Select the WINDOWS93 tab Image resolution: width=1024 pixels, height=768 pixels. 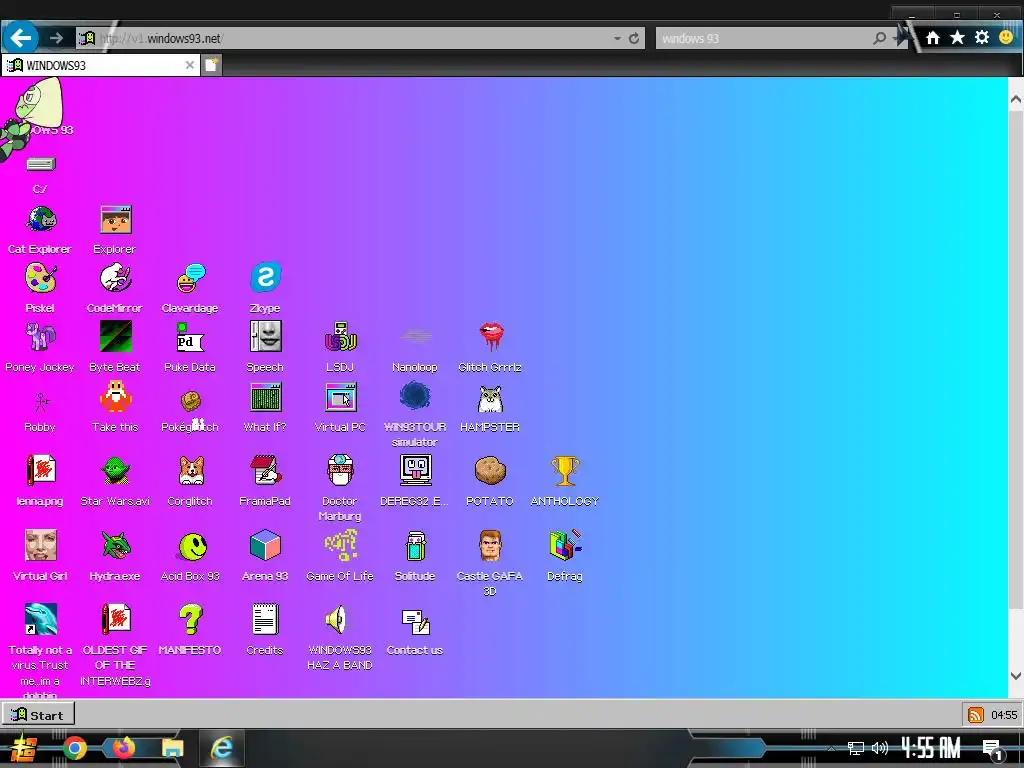tap(101, 65)
